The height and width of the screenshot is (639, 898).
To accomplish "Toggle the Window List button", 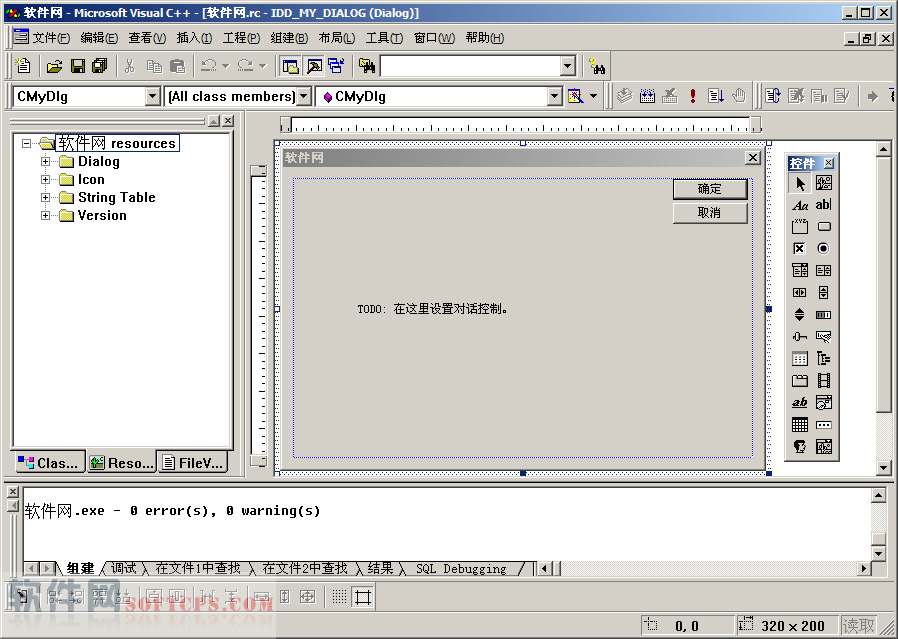I will (336, 66).
